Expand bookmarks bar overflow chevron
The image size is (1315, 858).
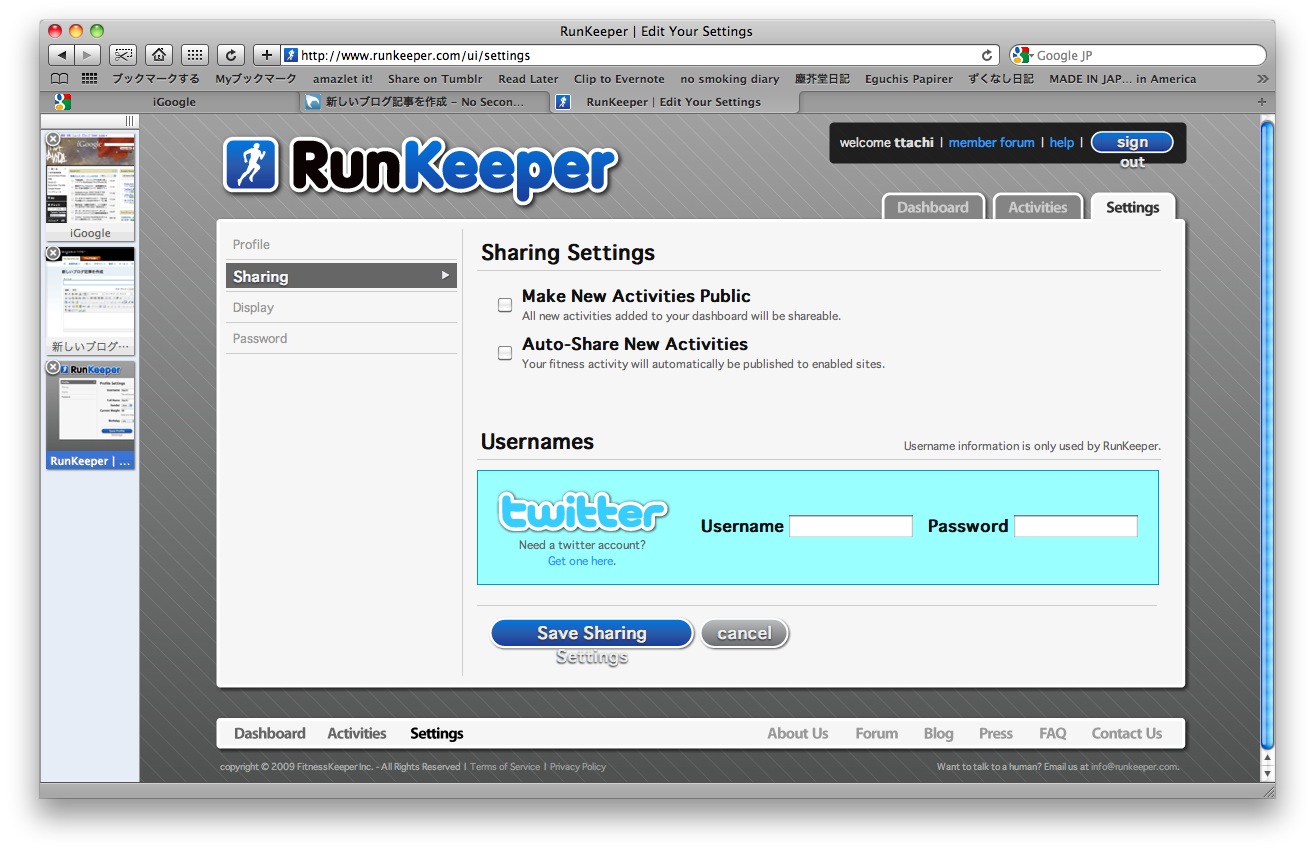[1262, 79]
